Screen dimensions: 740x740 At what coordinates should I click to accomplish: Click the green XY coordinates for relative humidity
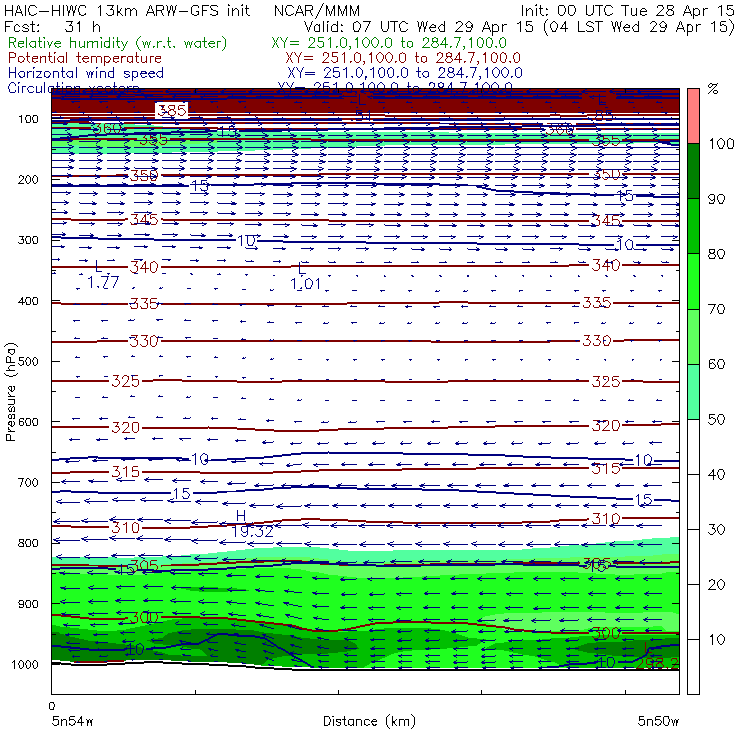click(389, 43)
